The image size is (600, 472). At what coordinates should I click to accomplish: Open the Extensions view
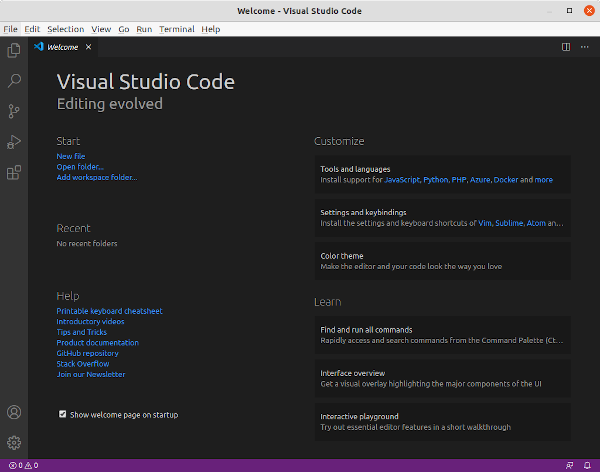coord(13,172)
